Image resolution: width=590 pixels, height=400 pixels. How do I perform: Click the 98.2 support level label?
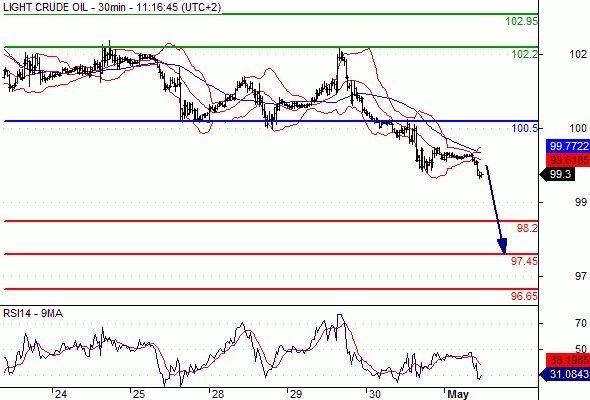(527, 228)
